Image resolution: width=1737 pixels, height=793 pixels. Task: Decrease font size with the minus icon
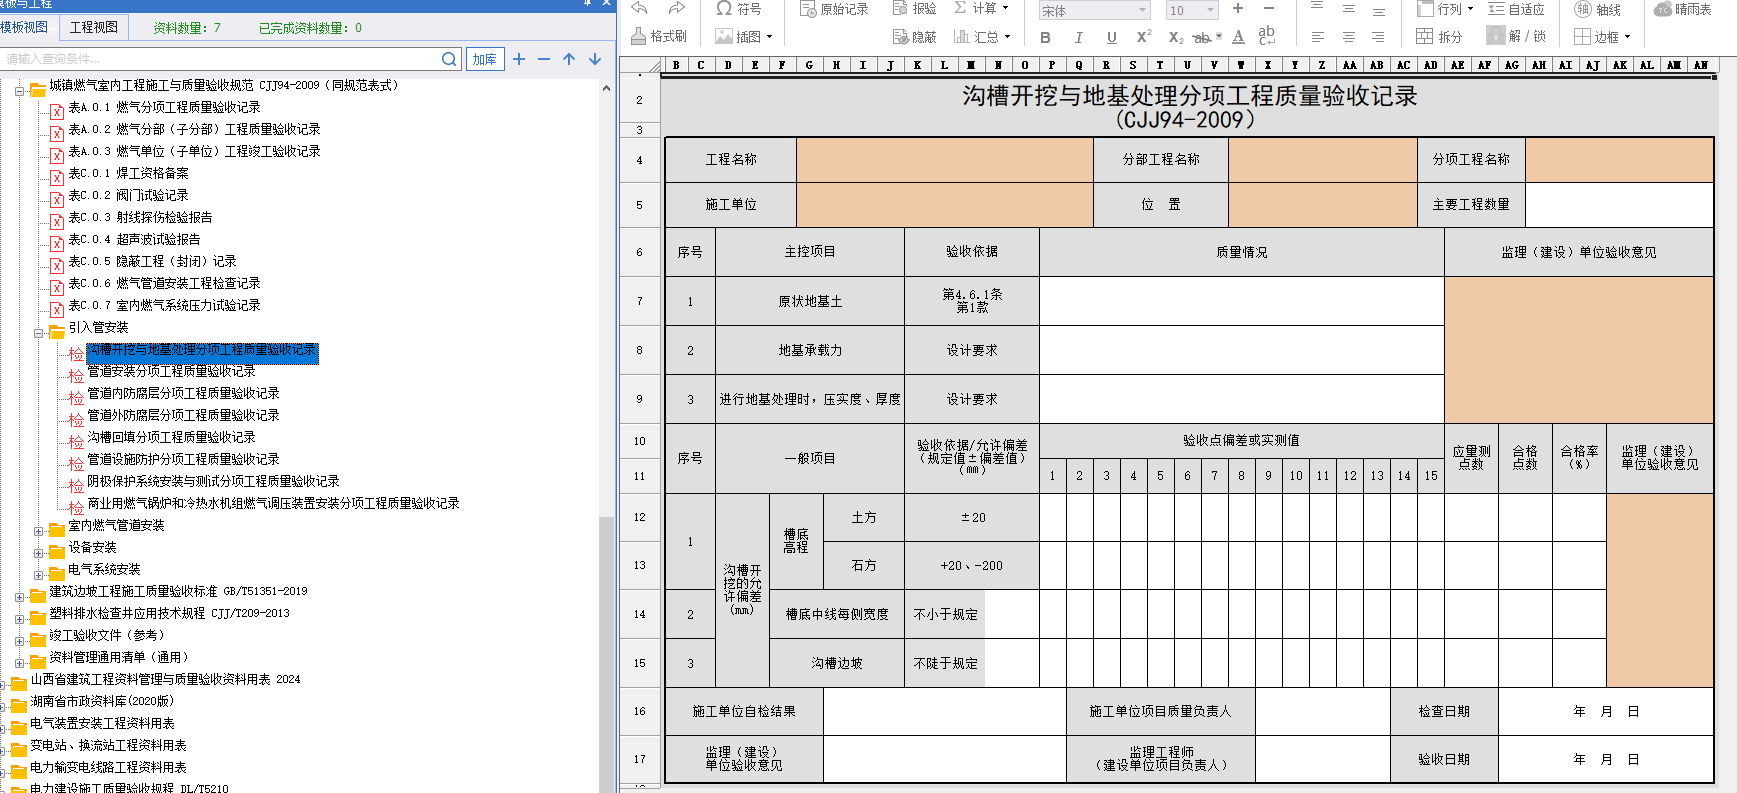coord(1268,8)
